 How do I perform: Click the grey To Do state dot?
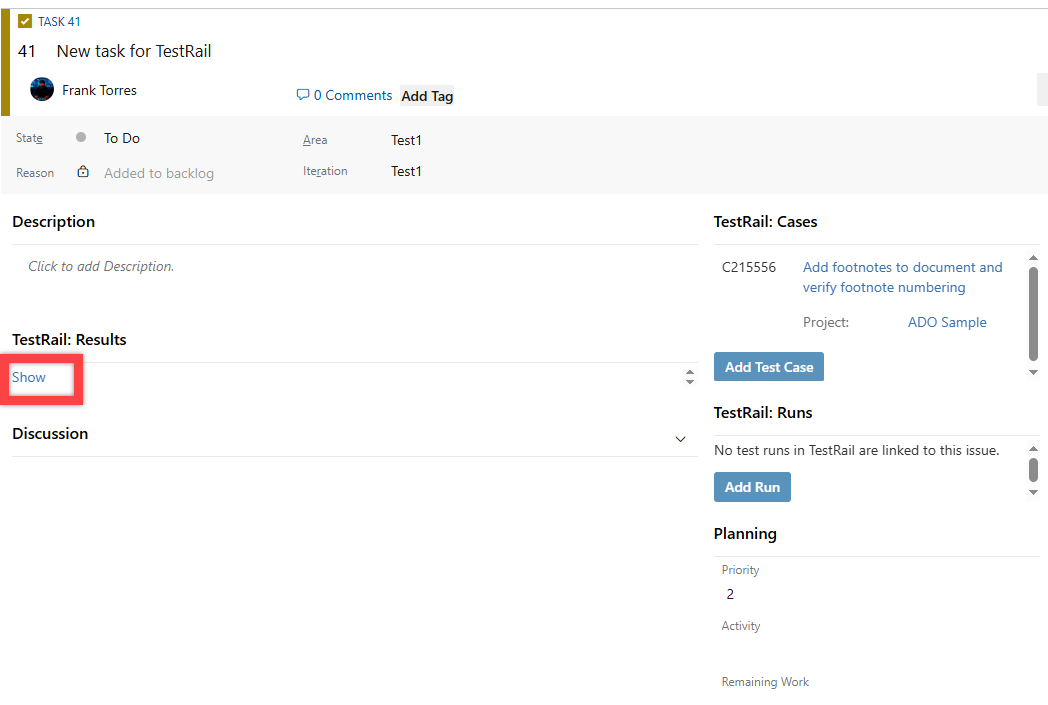pyautogui.click(x=81, y=137)
